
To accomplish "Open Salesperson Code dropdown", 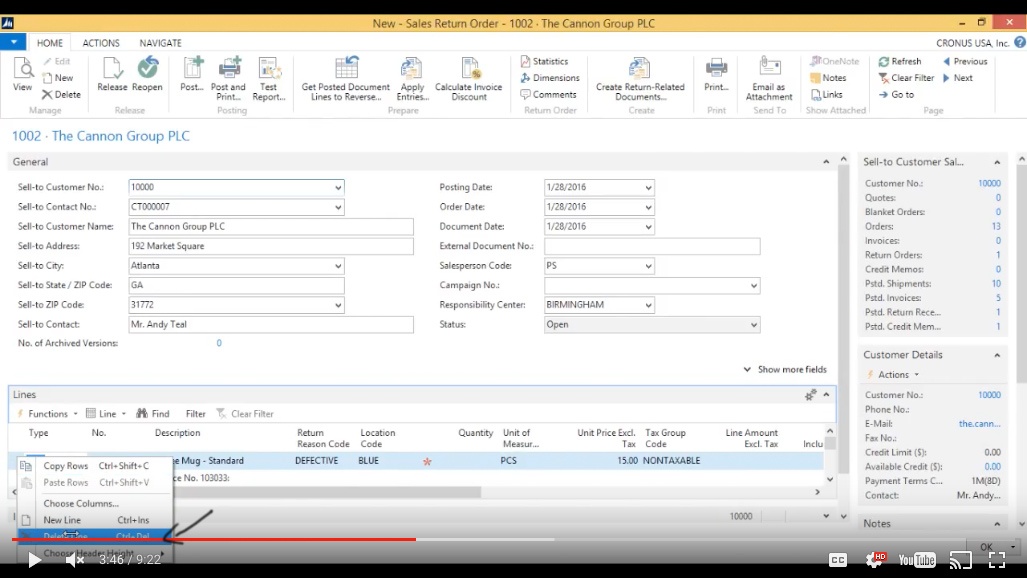I will coord(648,266).
